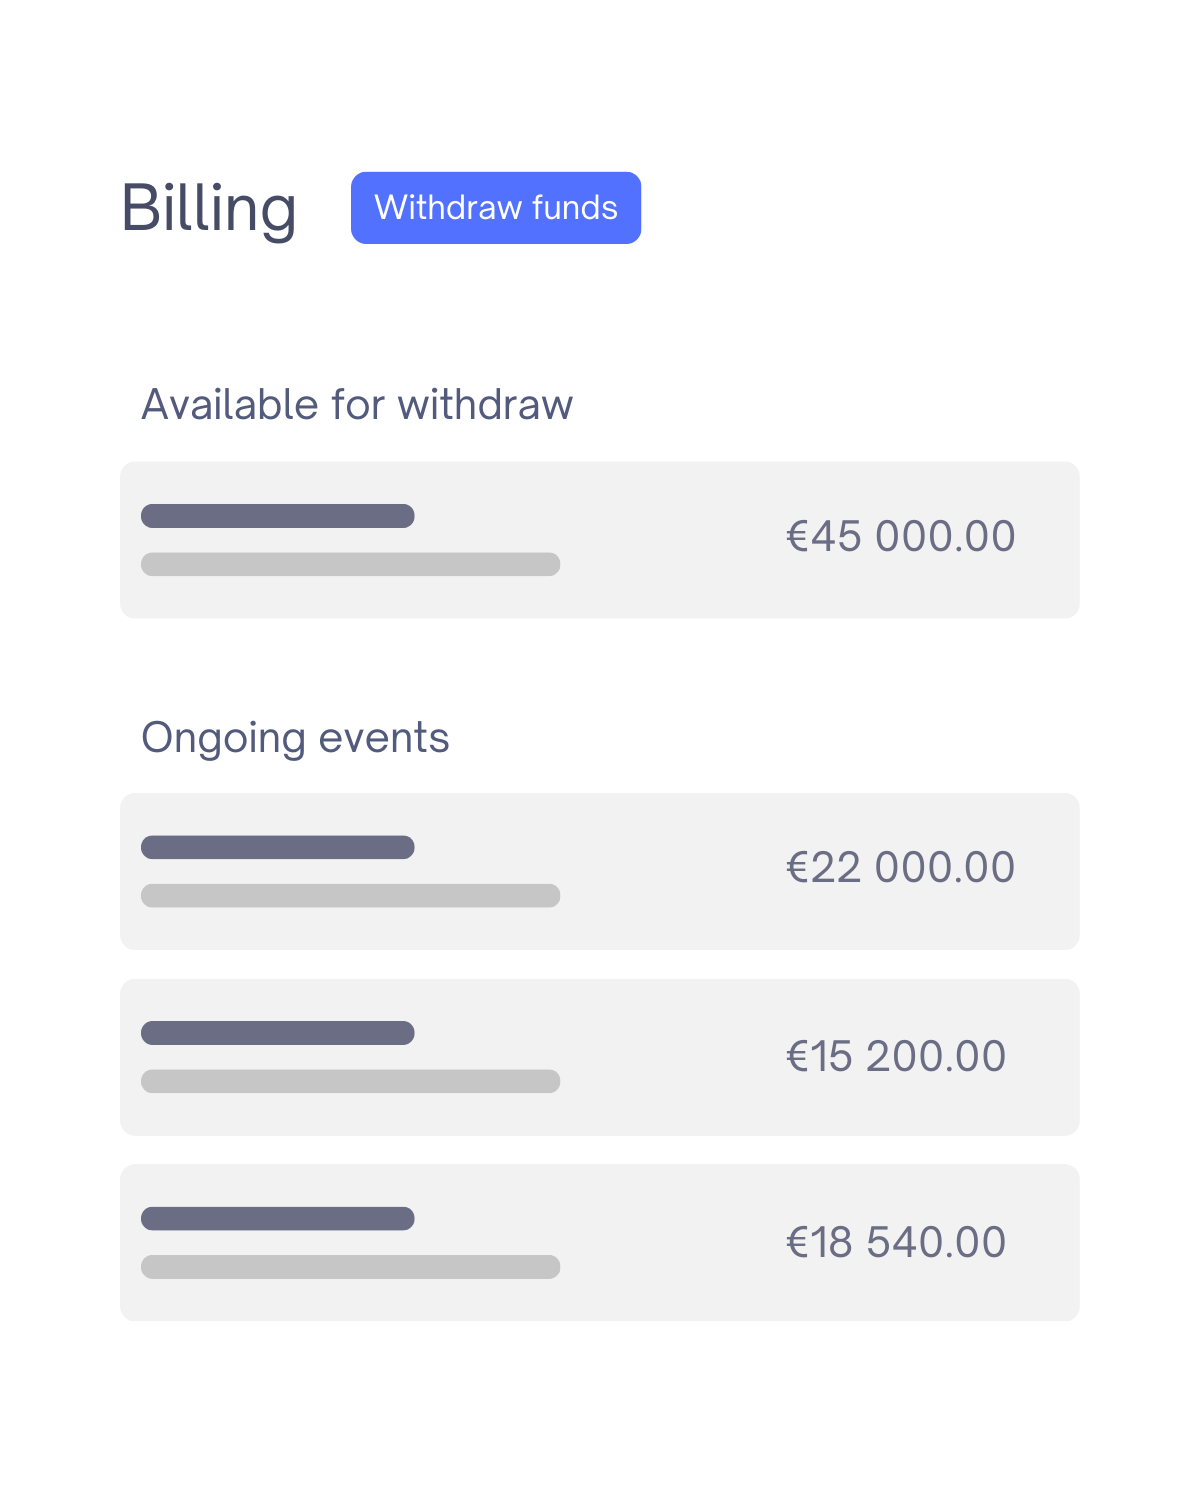Open the €45 000.00 available balance card
Screen dimensions: 1200x1500
tap(600, 540)
